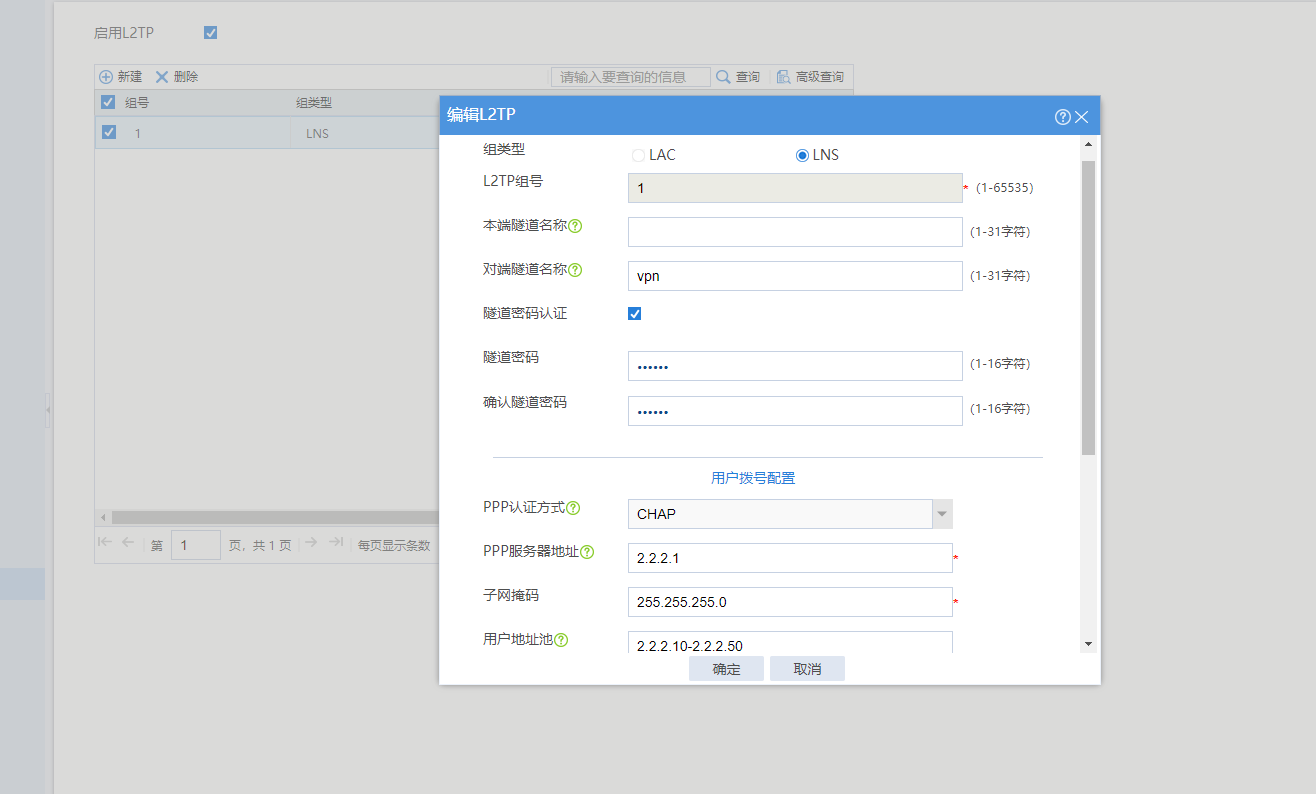Toggle the 启用L2TP checkbox
The image size is (1316, 794).
point(210,33)
